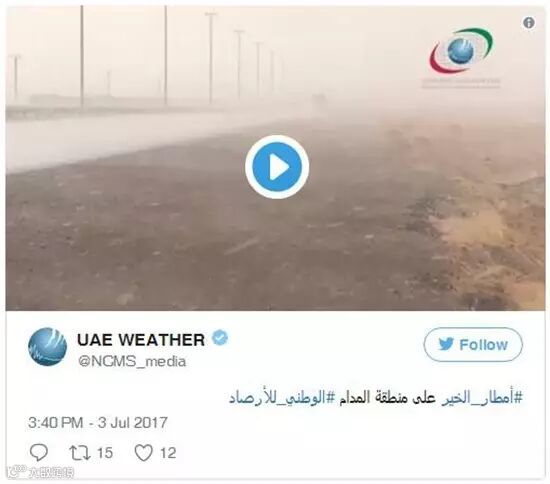Click the source watermark at the bottom-left corner
This screenshot has width=550, height=484.
click(40, 473)
